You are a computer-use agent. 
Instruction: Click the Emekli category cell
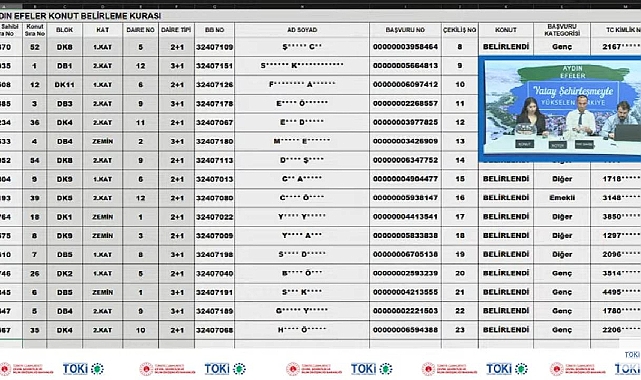pyautogui.click(x=562, y=198)
